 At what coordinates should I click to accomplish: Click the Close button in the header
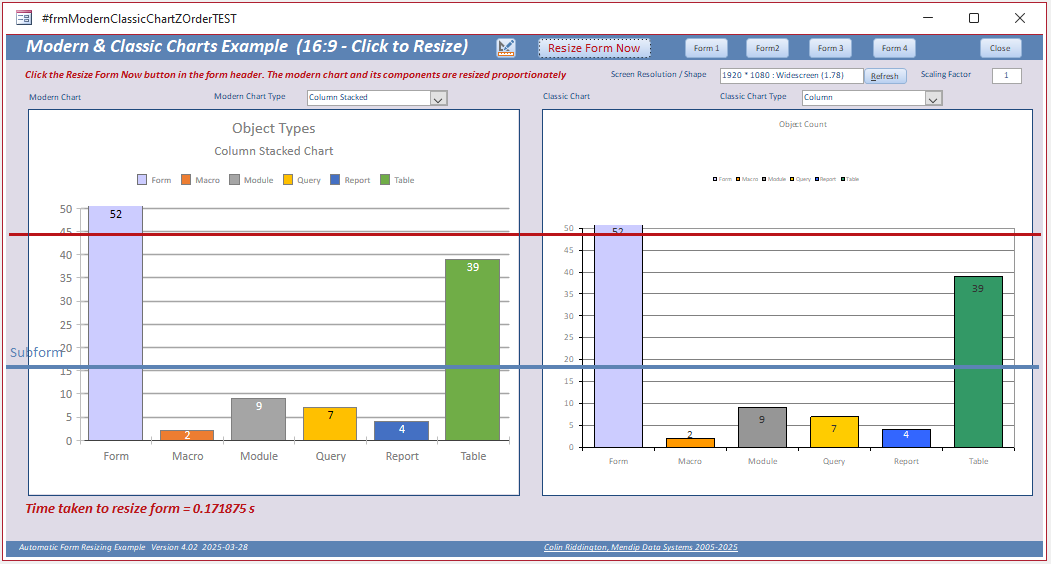[1000, 48]
